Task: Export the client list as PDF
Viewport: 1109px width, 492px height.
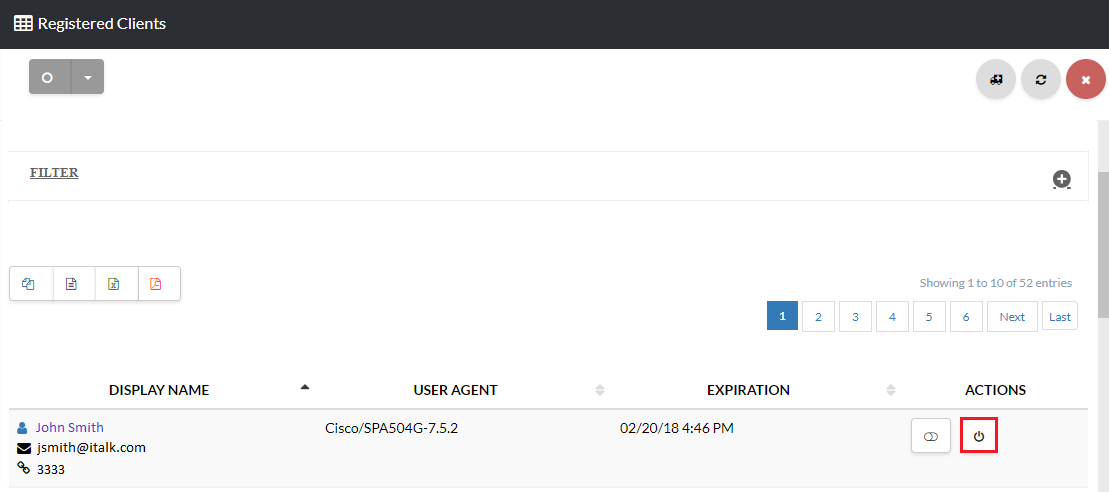Action: (156, 284)
